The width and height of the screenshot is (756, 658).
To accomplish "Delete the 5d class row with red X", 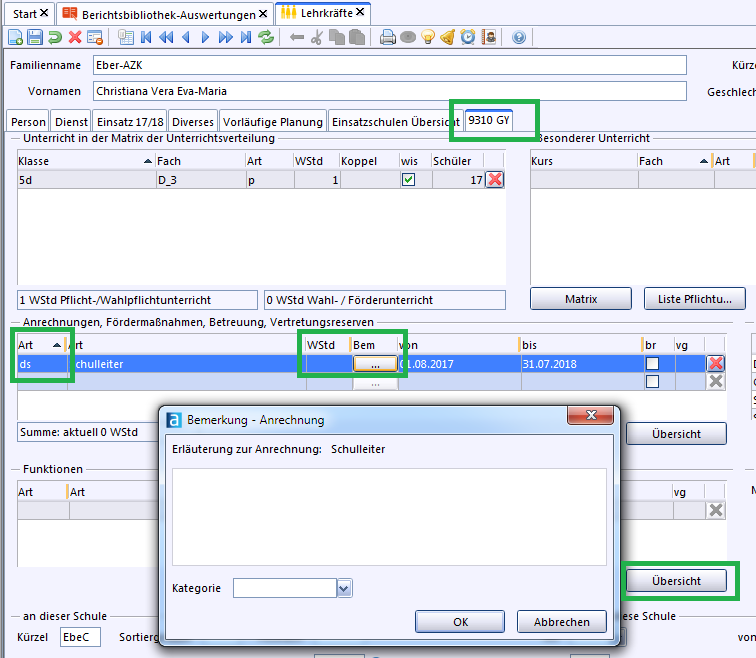I will click(494, 180).
